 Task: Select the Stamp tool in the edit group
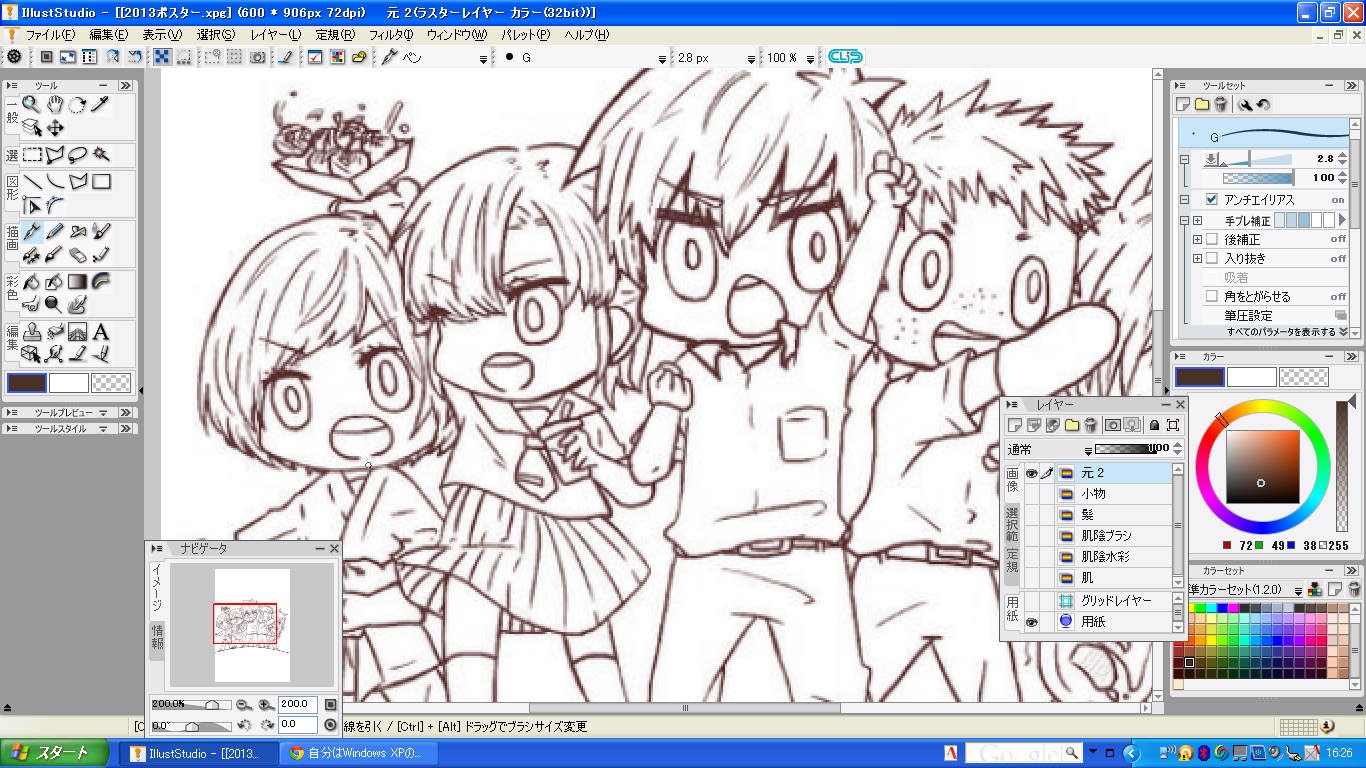32,332
